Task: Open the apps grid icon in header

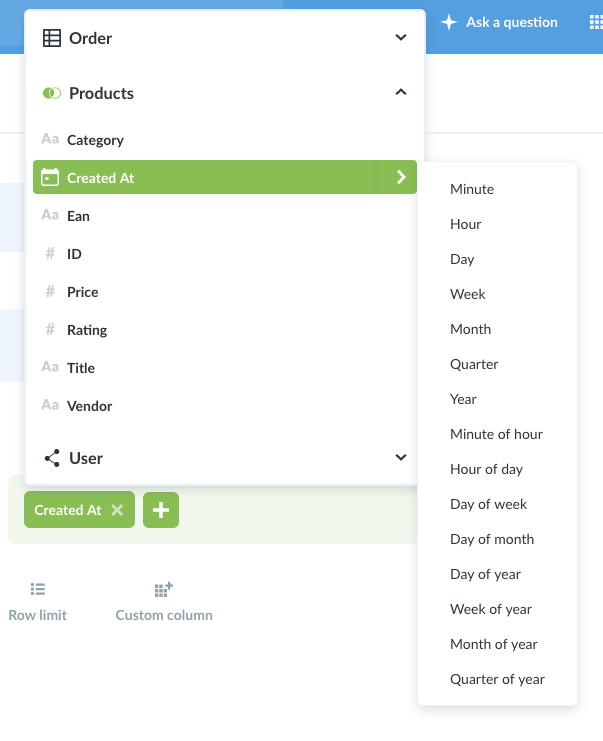Action: click(596, 22)
